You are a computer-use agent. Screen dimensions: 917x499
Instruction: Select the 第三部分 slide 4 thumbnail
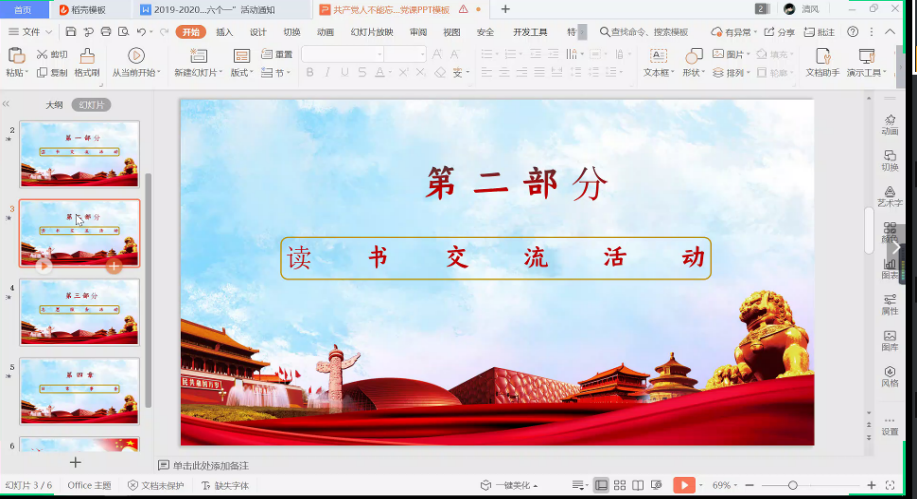click(x=80, y=311)
